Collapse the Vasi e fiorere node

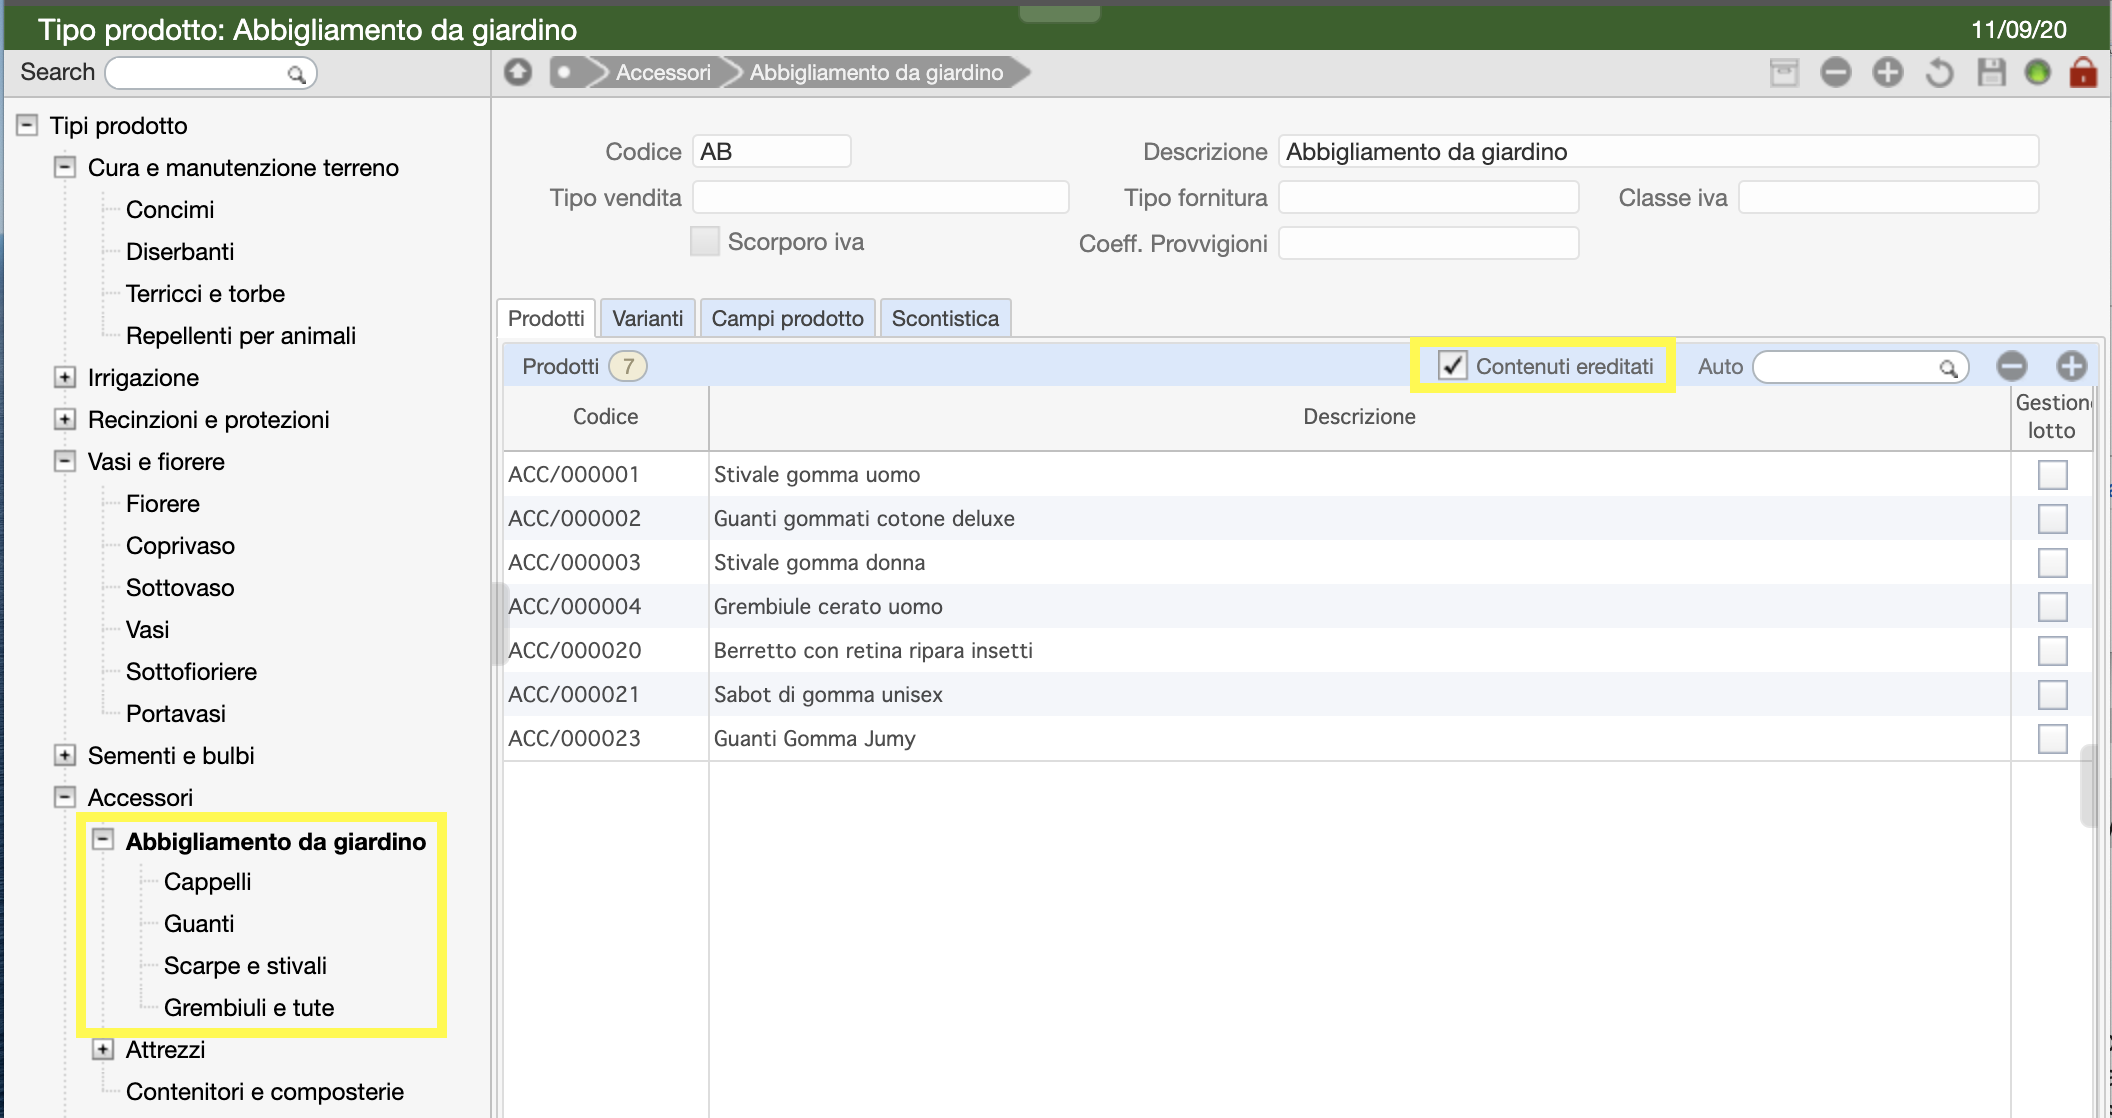pos(65,461)
